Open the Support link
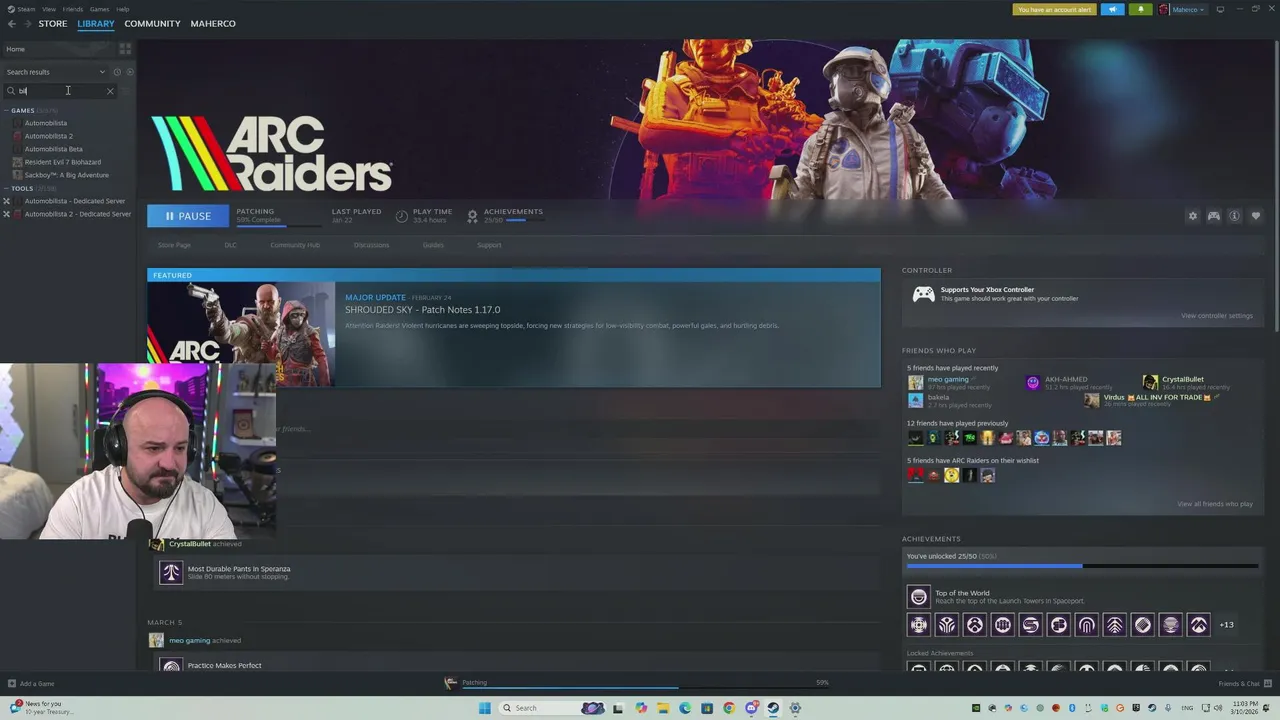Screen dimensions: 1280x720 (489, 245)
